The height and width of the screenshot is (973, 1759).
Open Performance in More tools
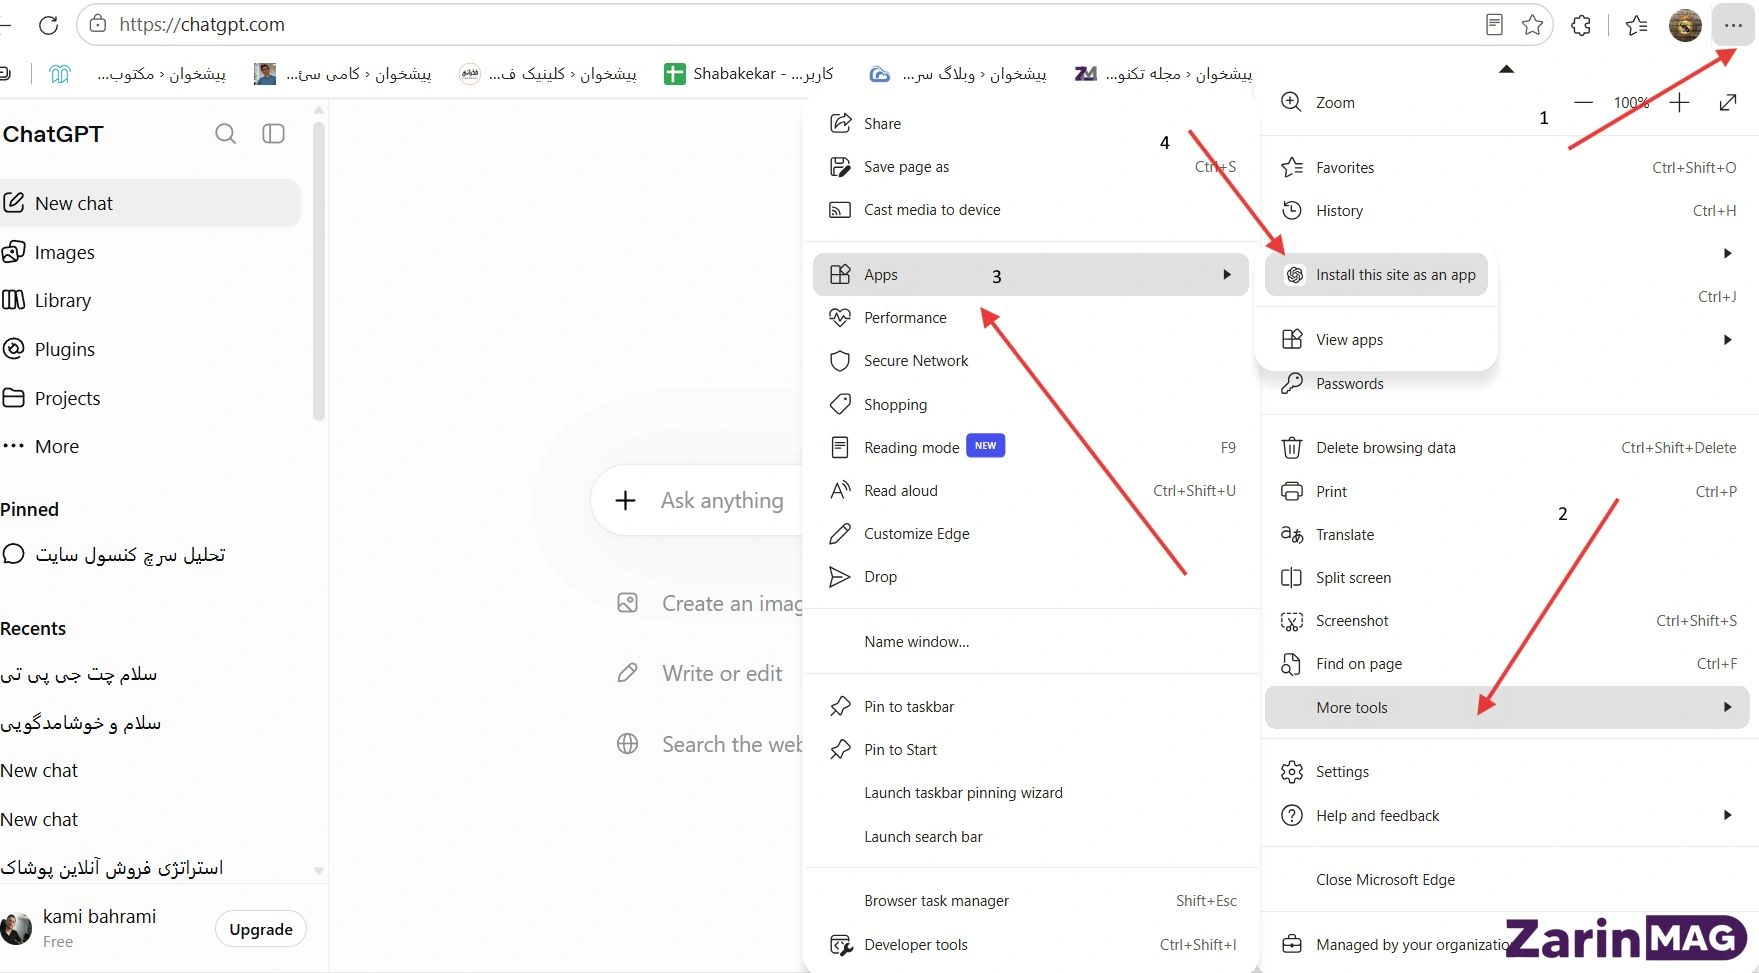(1031, 318)
